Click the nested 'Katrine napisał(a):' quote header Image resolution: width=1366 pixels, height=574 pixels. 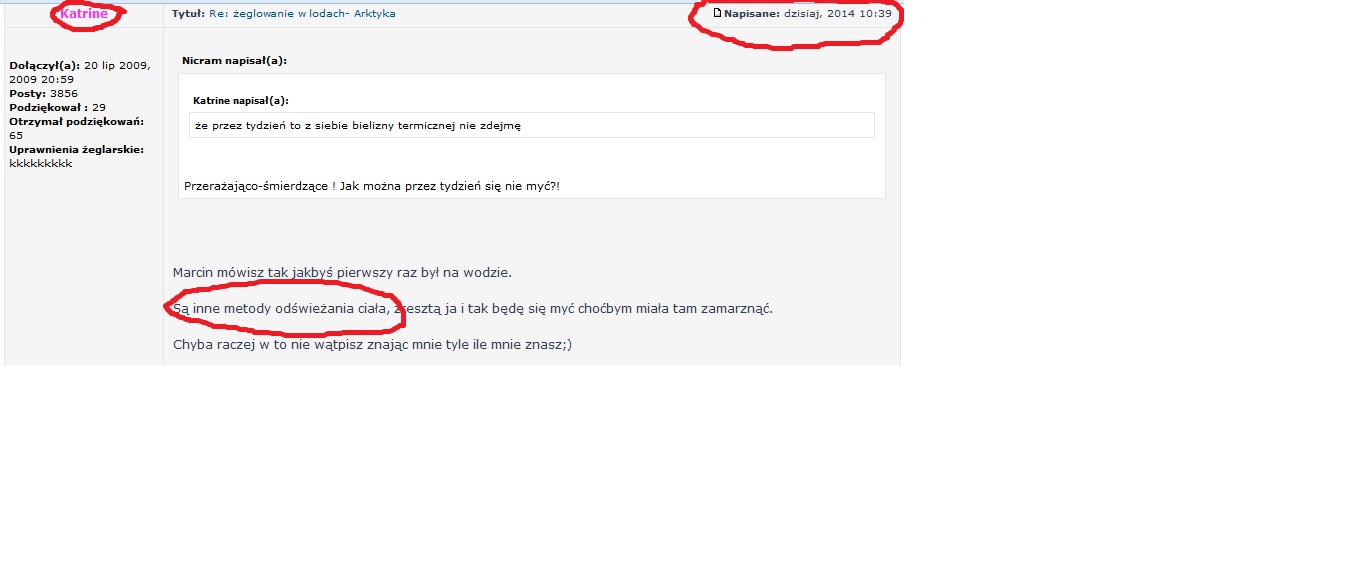(x=241, y=101)
